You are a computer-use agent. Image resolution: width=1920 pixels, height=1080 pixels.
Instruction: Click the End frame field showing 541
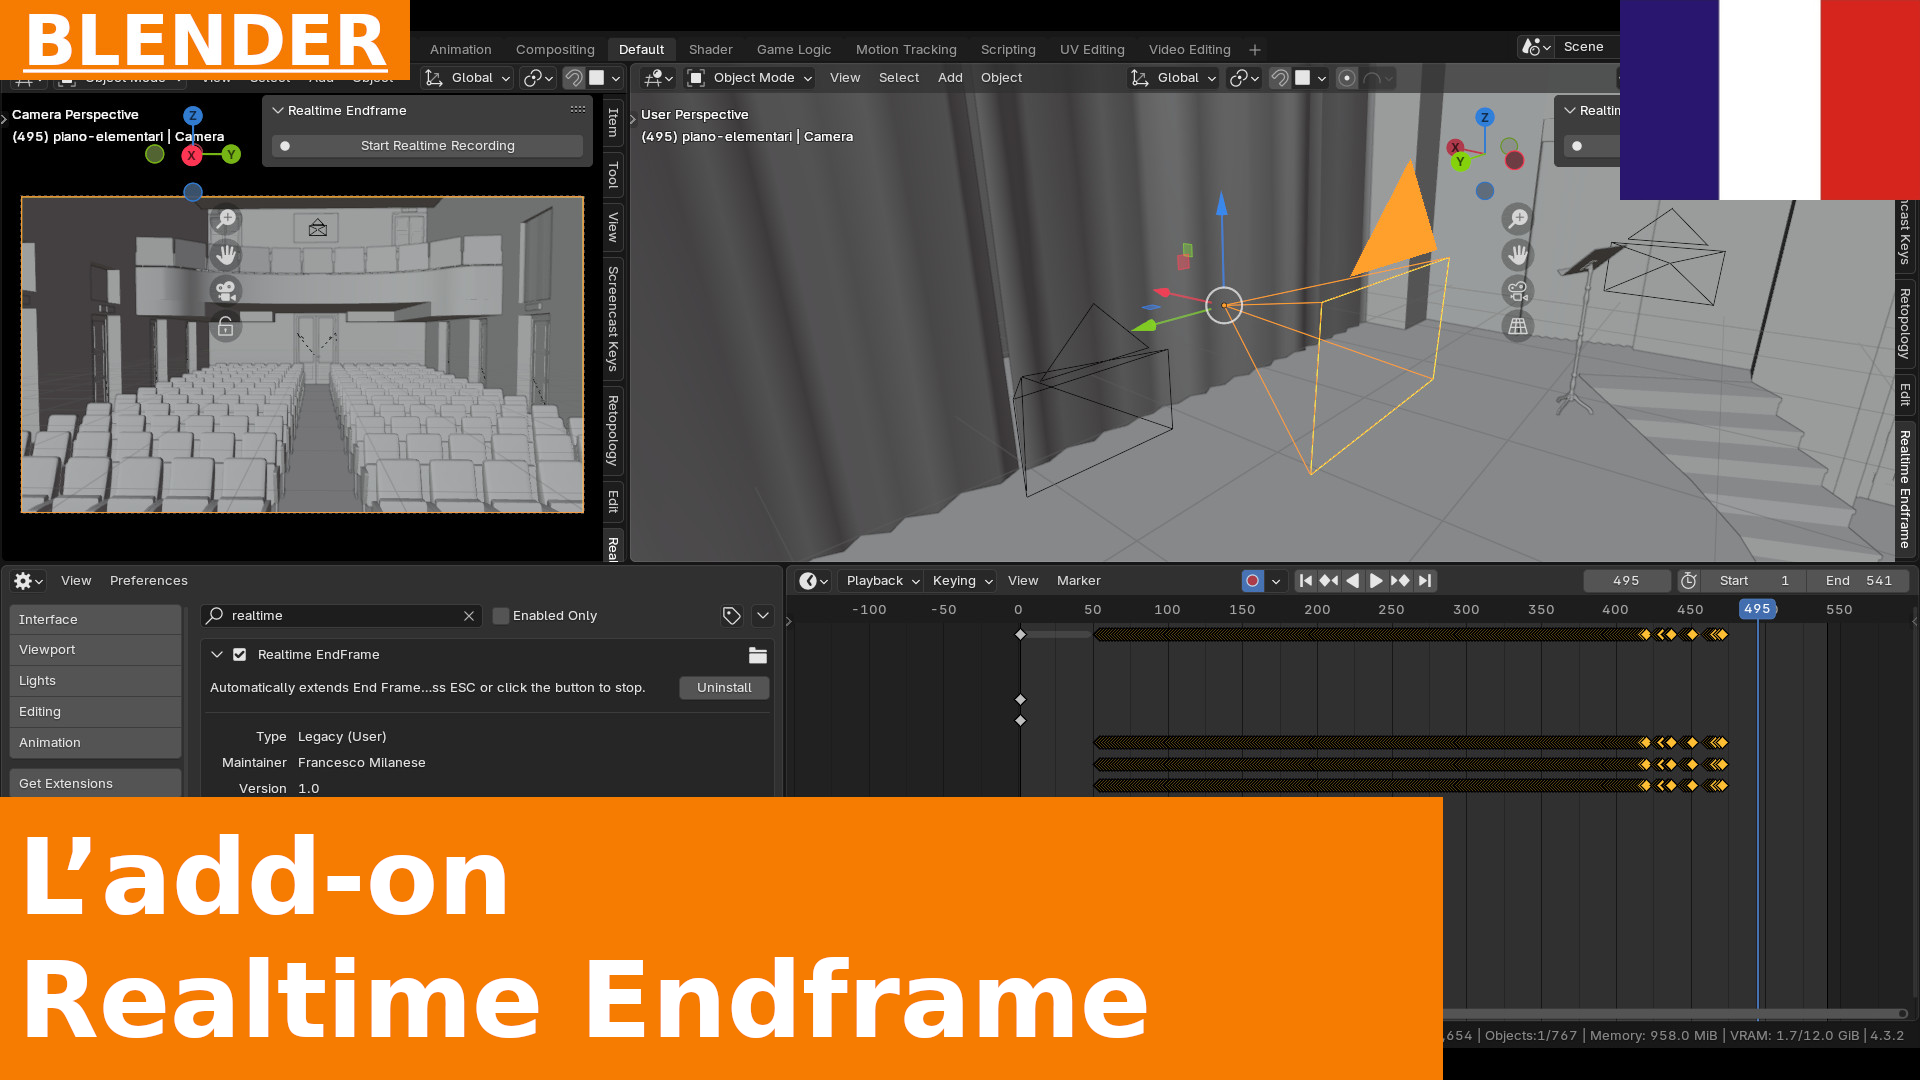(1858, 581)
